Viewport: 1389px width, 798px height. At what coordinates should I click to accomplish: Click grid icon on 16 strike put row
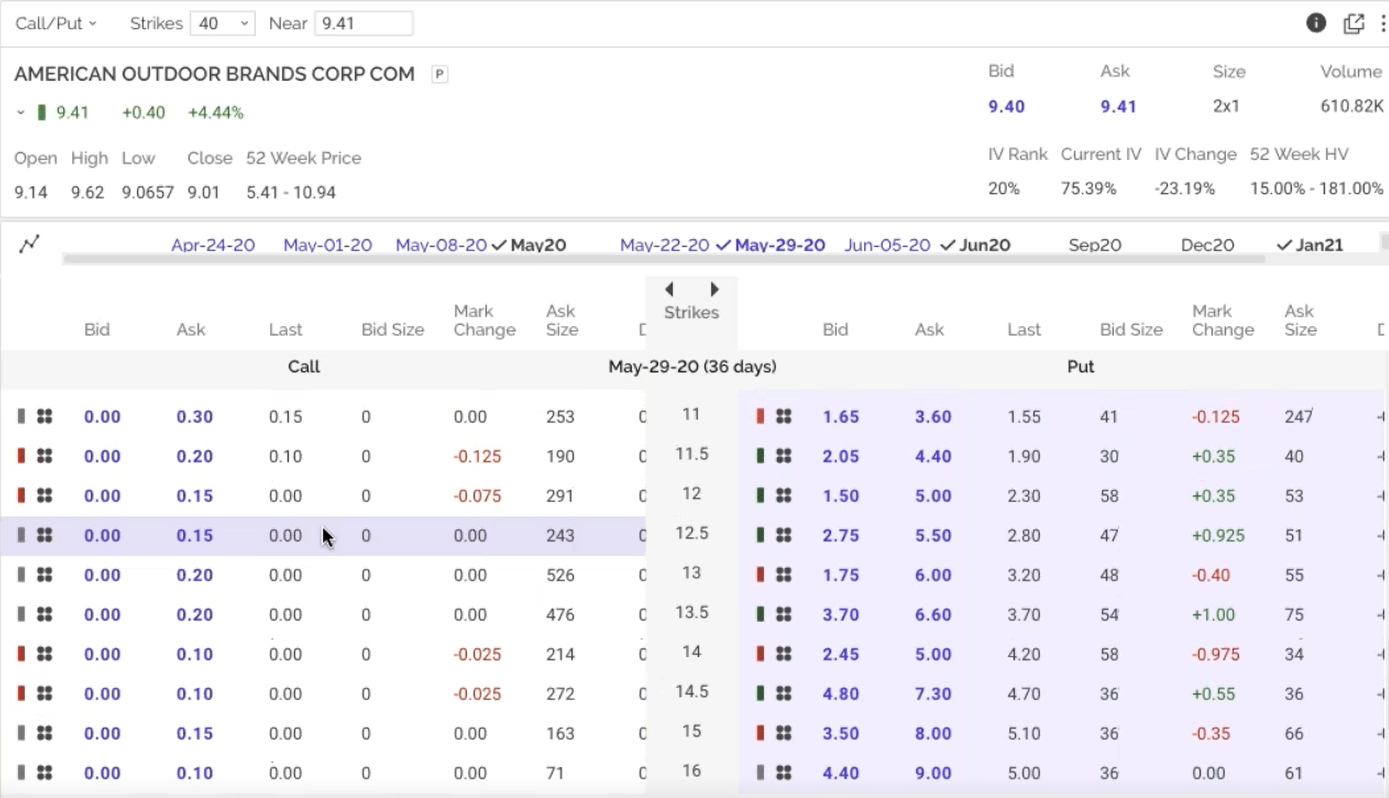(x=783, y=773)
